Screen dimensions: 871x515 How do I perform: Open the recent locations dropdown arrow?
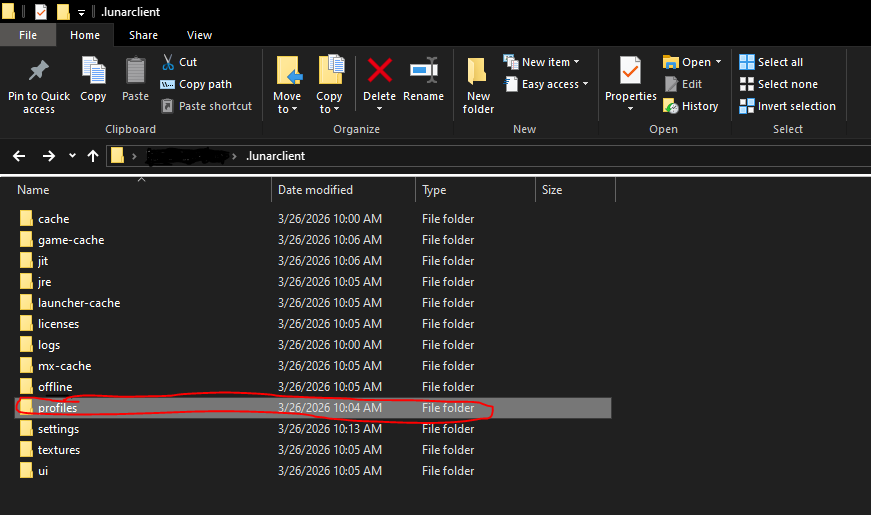[72, 156]
